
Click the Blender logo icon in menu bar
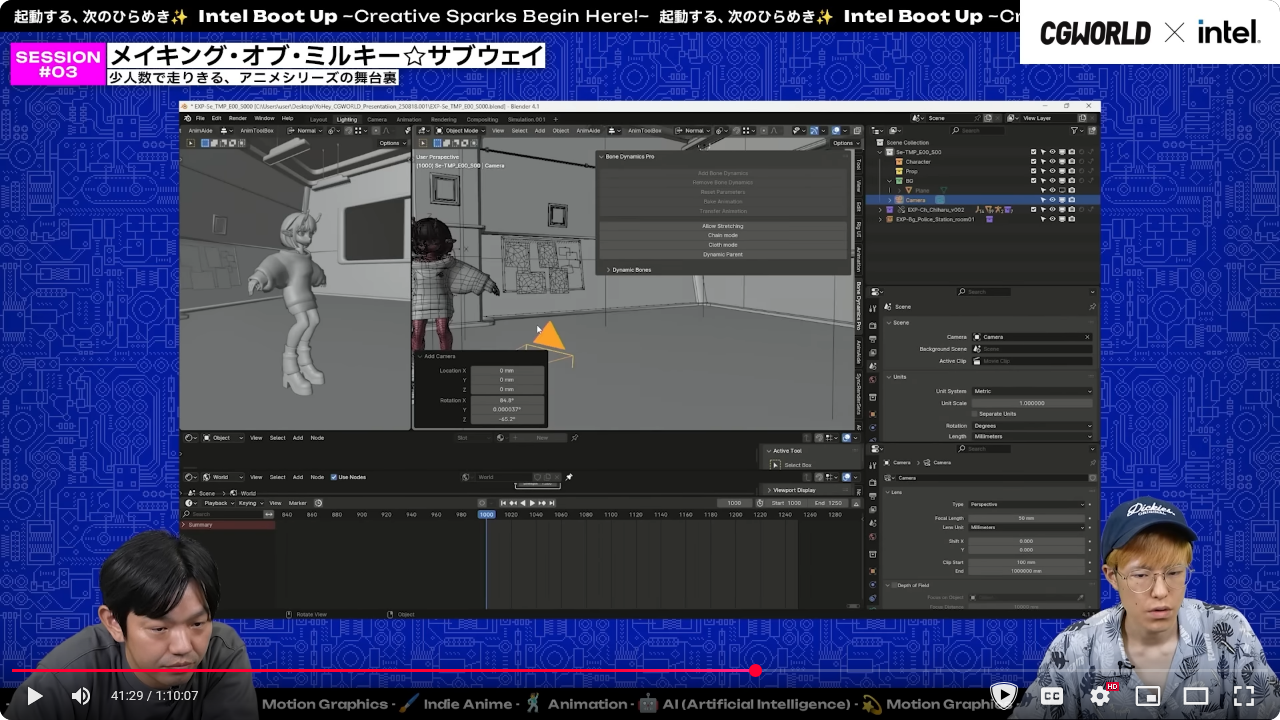pos(187,118)
